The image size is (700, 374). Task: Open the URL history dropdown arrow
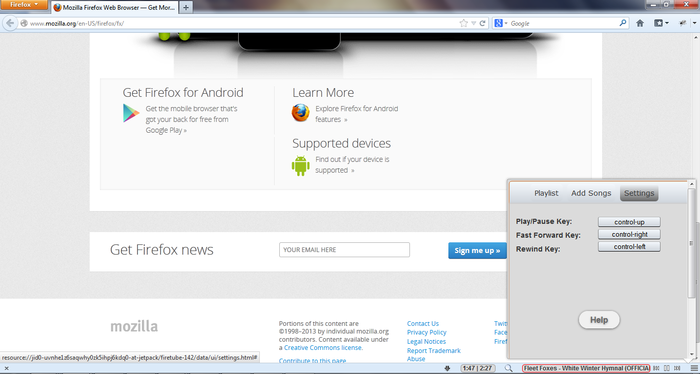tap(474, 23)
